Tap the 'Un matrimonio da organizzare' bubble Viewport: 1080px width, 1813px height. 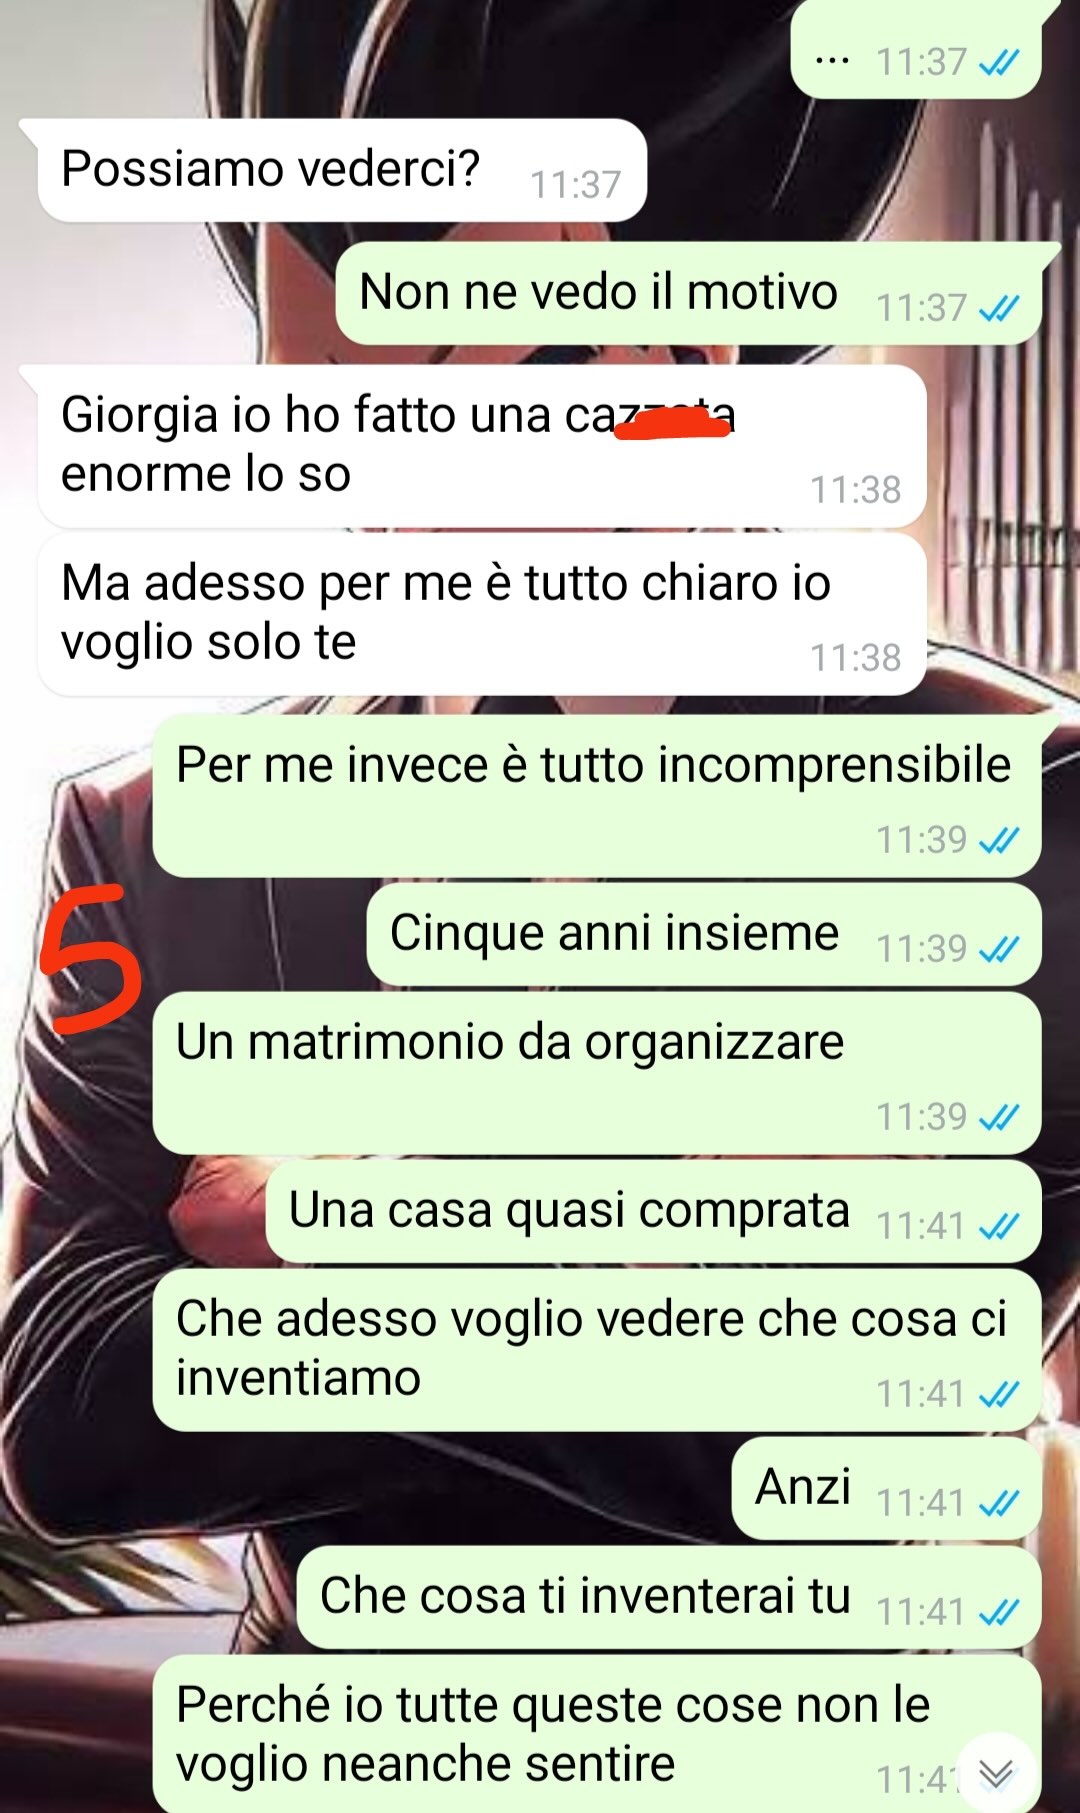click(597, 1073)
